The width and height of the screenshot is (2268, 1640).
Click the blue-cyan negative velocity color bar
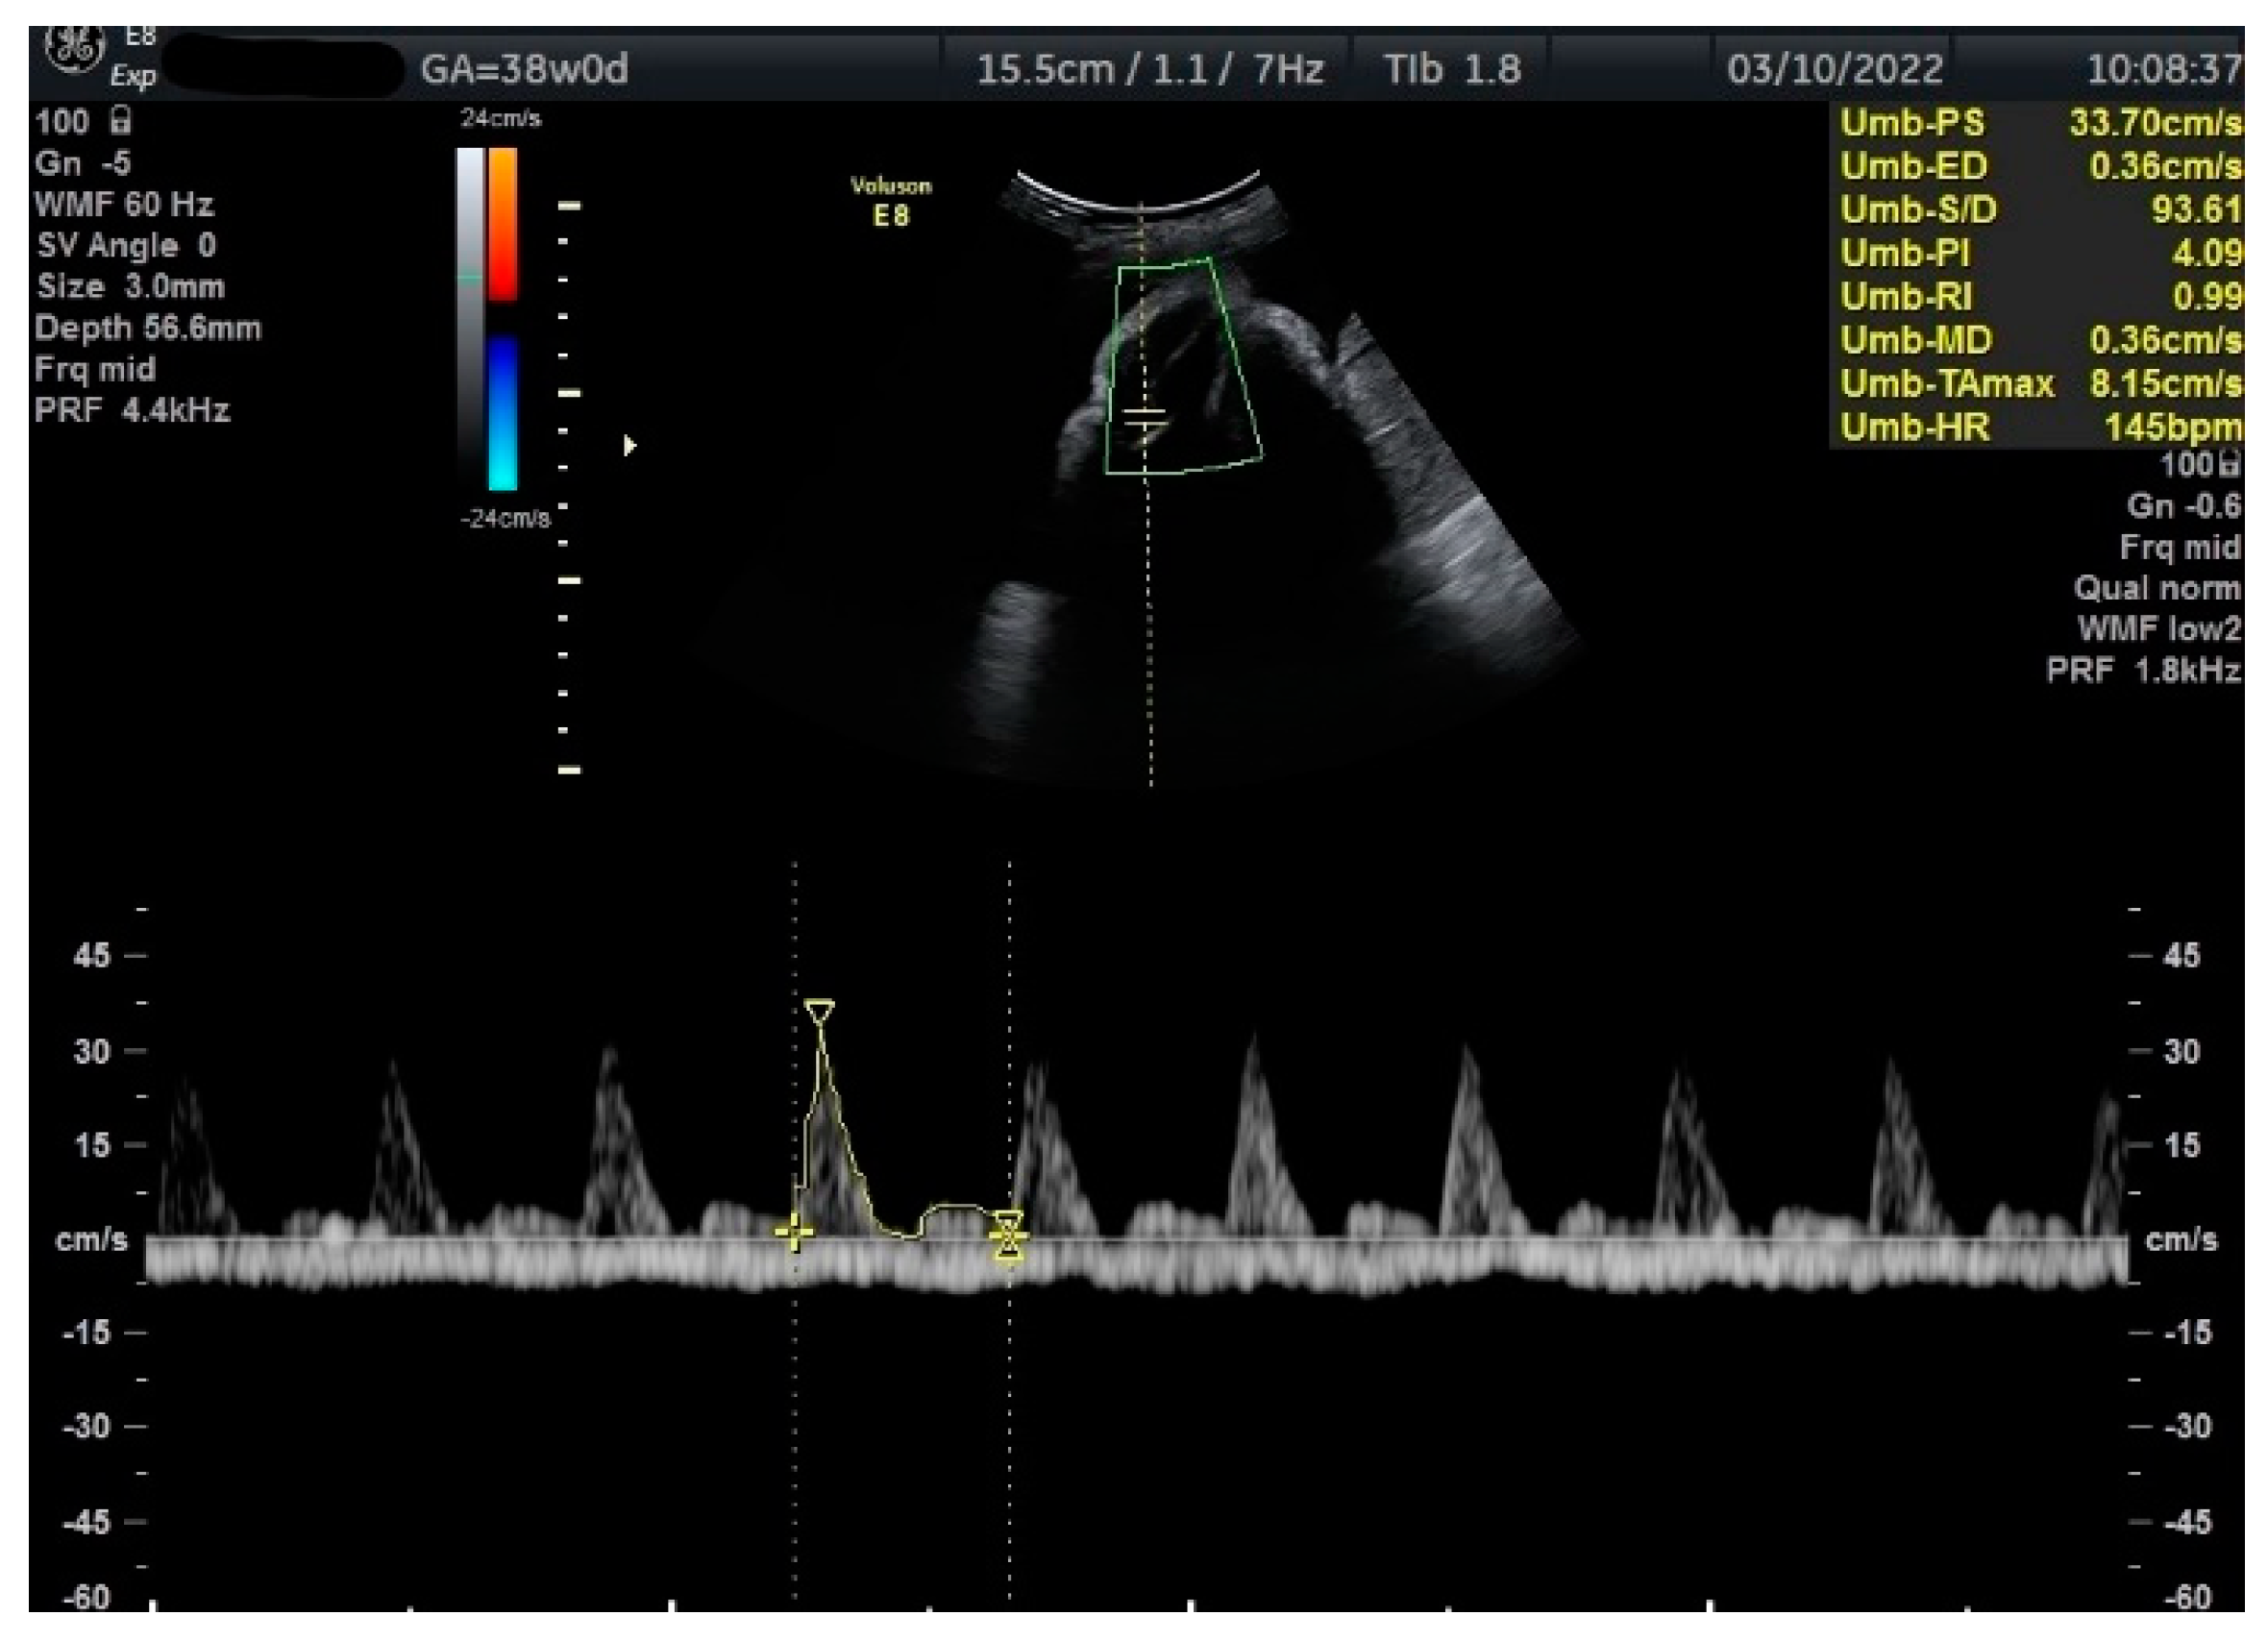click(502, 413)
